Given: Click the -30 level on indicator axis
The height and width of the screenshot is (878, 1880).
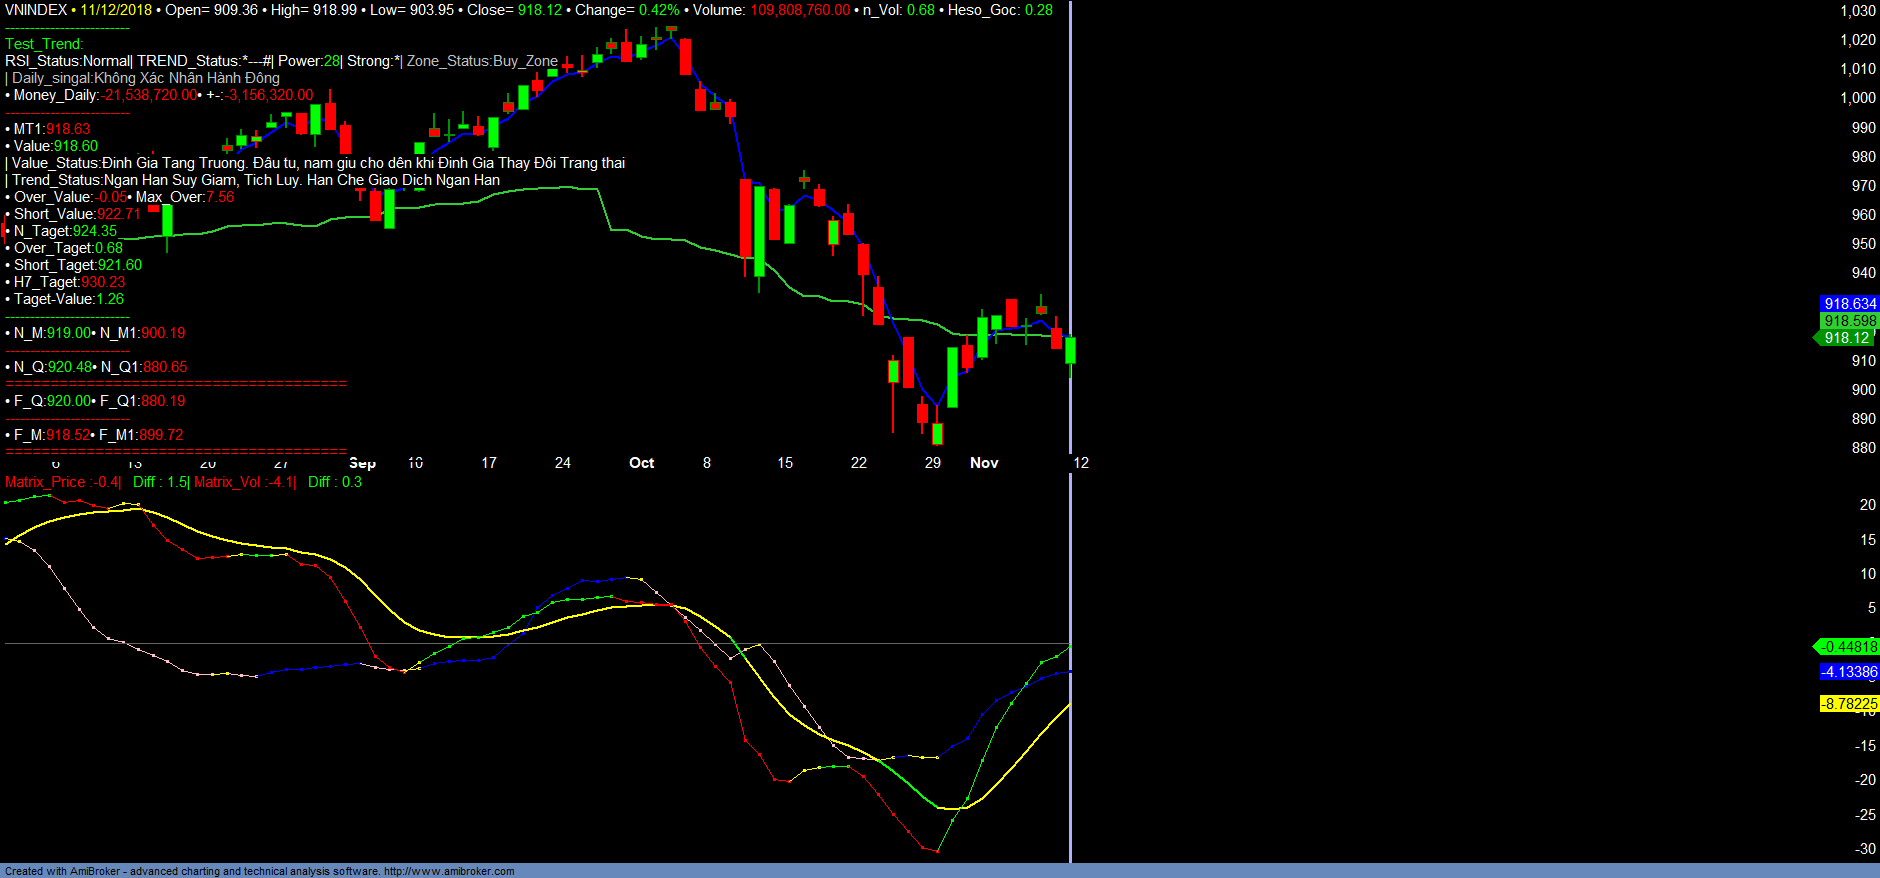Looking at the screenshot, I should click(1865, 849).
